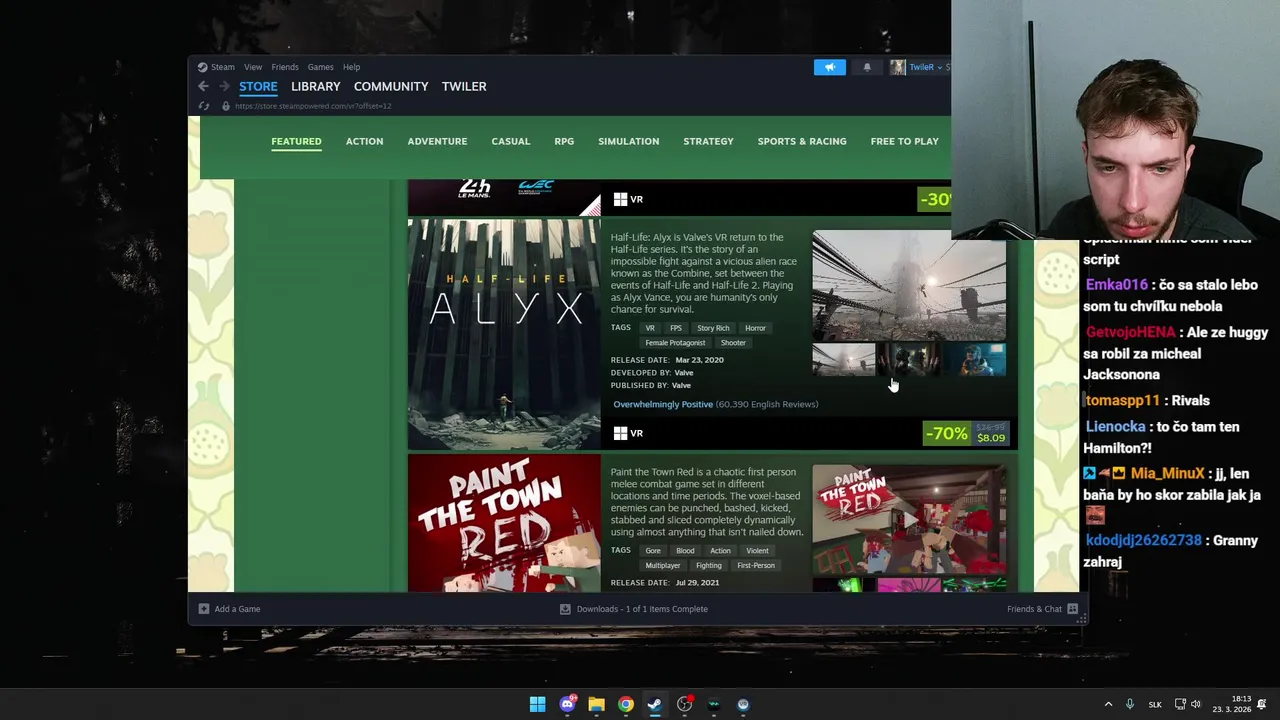This screenshot has width=1280, height=720.
Task: Select the RPG category tab
Action: [564, 141]
